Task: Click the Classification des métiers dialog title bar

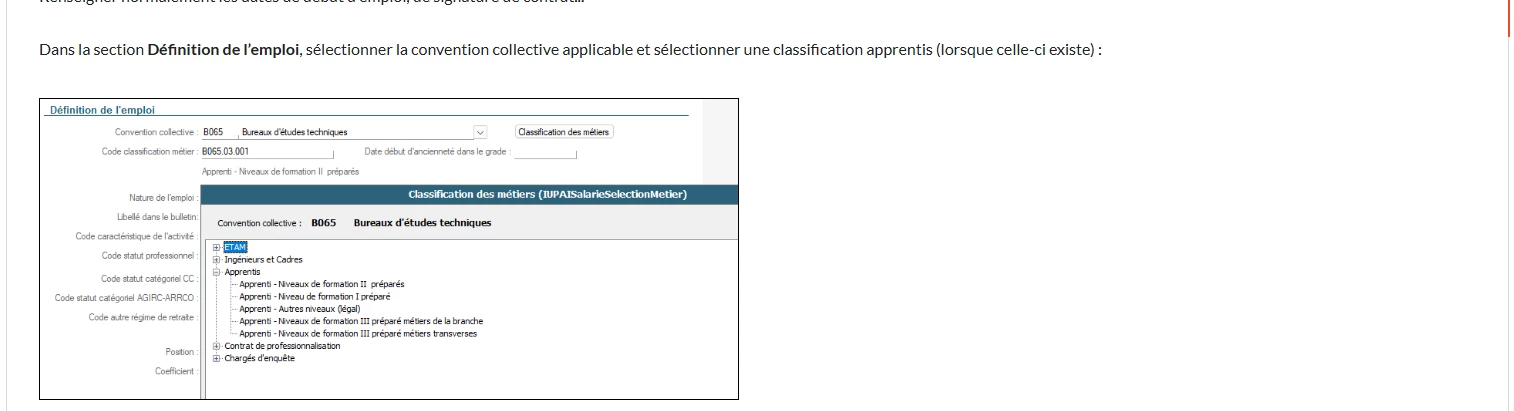Action: point(470,194)
